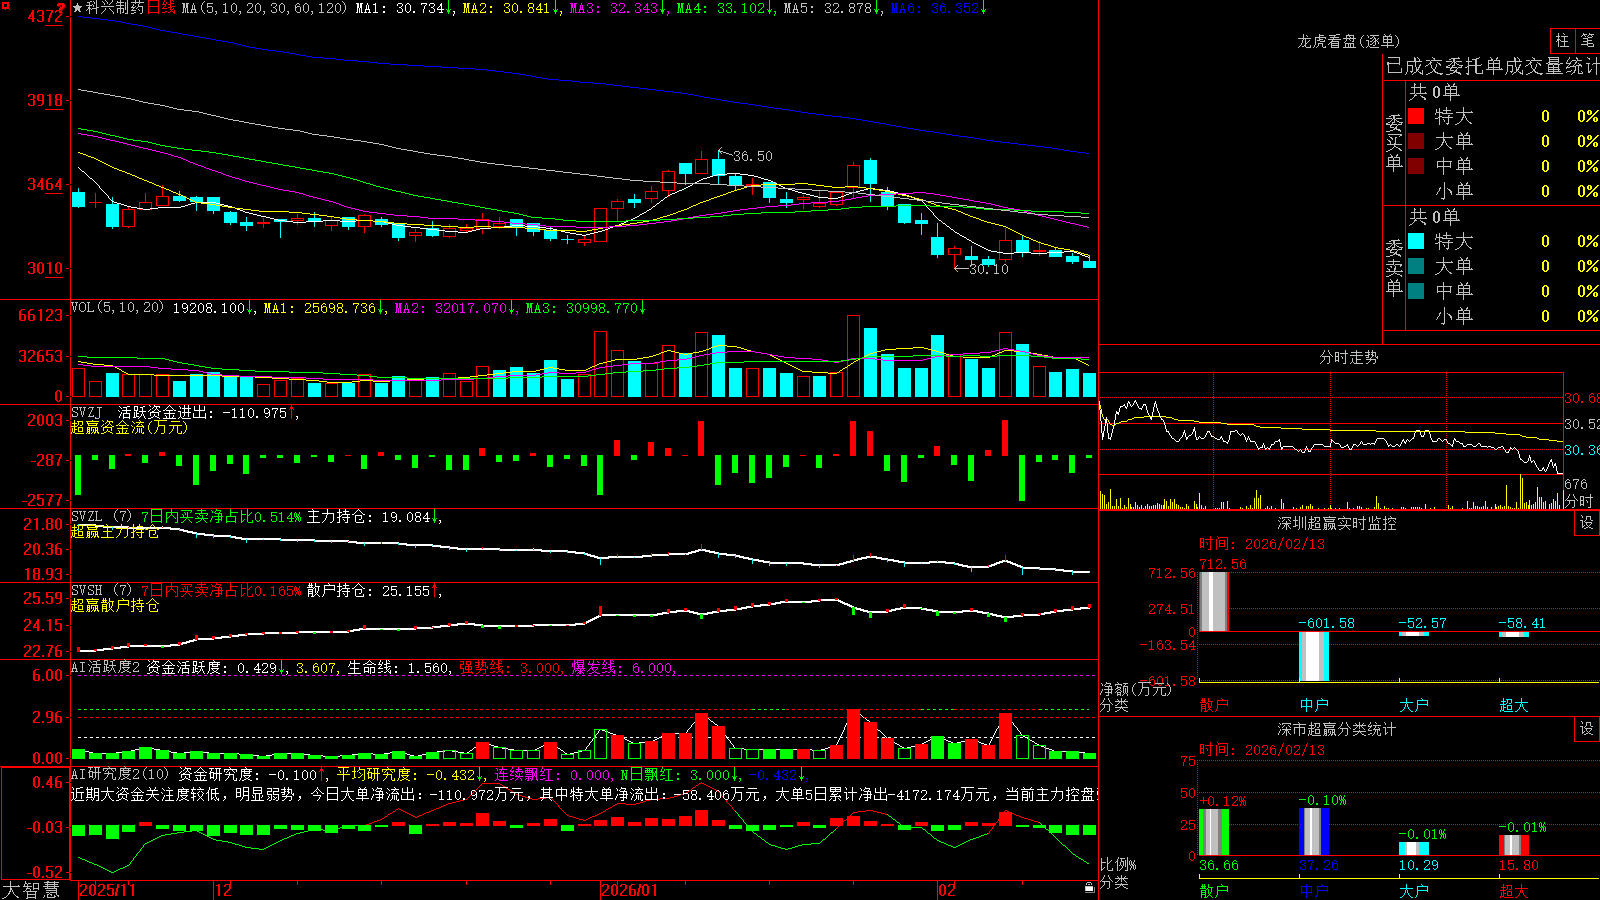1600x900 pixels.
Task: Click the 龙虎看盘(逐单) panel title
Action: (1348, 41)
